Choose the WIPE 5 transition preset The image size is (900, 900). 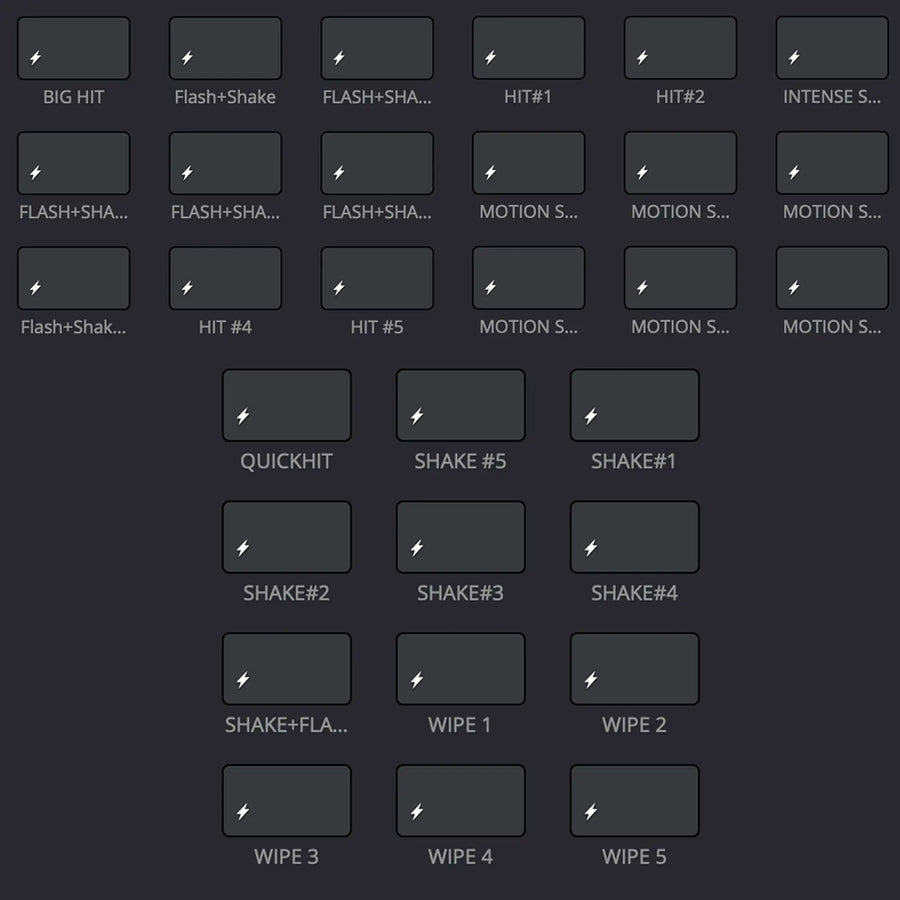tap(634, 800)
